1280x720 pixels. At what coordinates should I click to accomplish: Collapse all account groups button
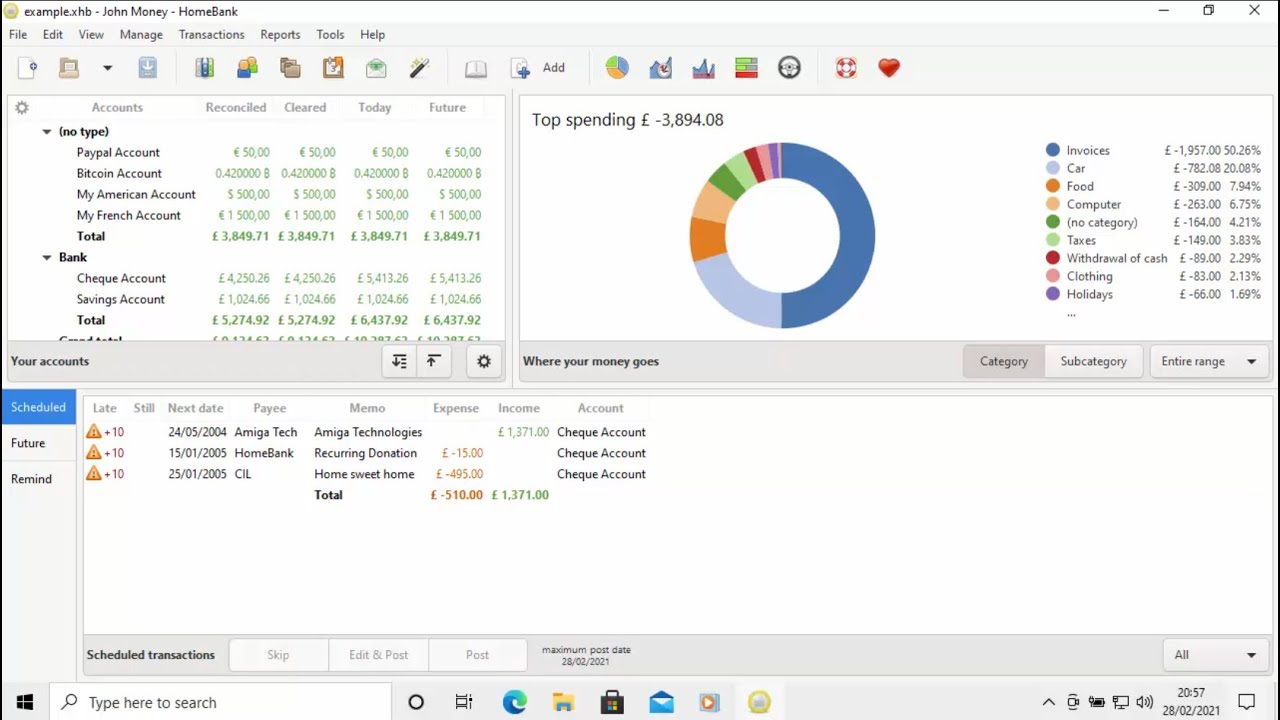[433, 361]
